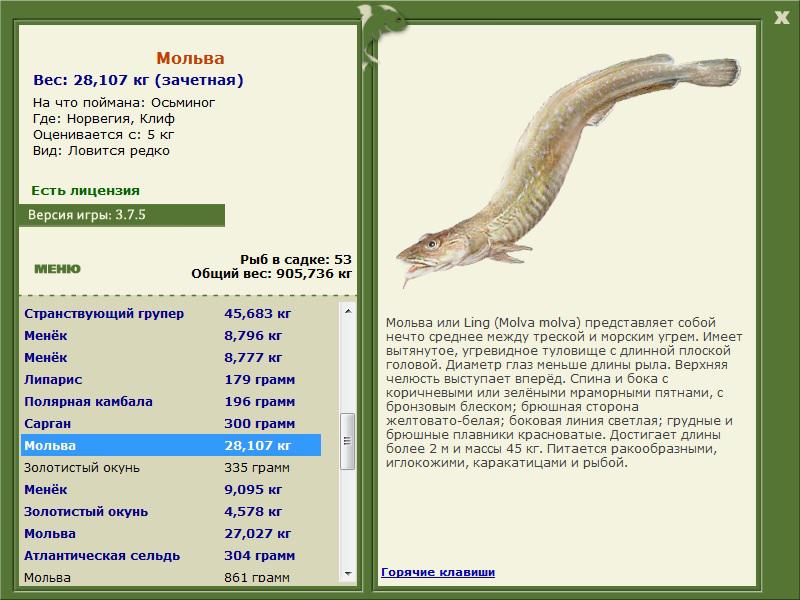800x600 pixels.
Task: Select the highlighted Мольва 28,107 кг row
Action: coord(171,445)
